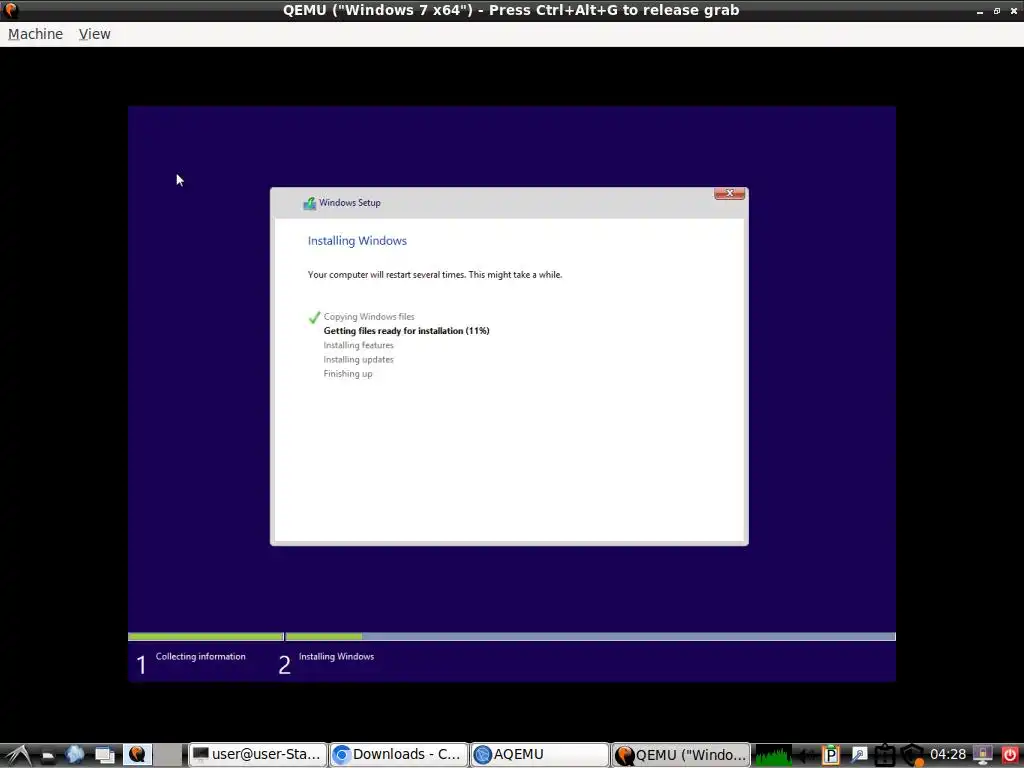The height and width of the screenshot is (768, 1024).
Task: Click the 'Finishing up' step
Action: pos(348,374)
